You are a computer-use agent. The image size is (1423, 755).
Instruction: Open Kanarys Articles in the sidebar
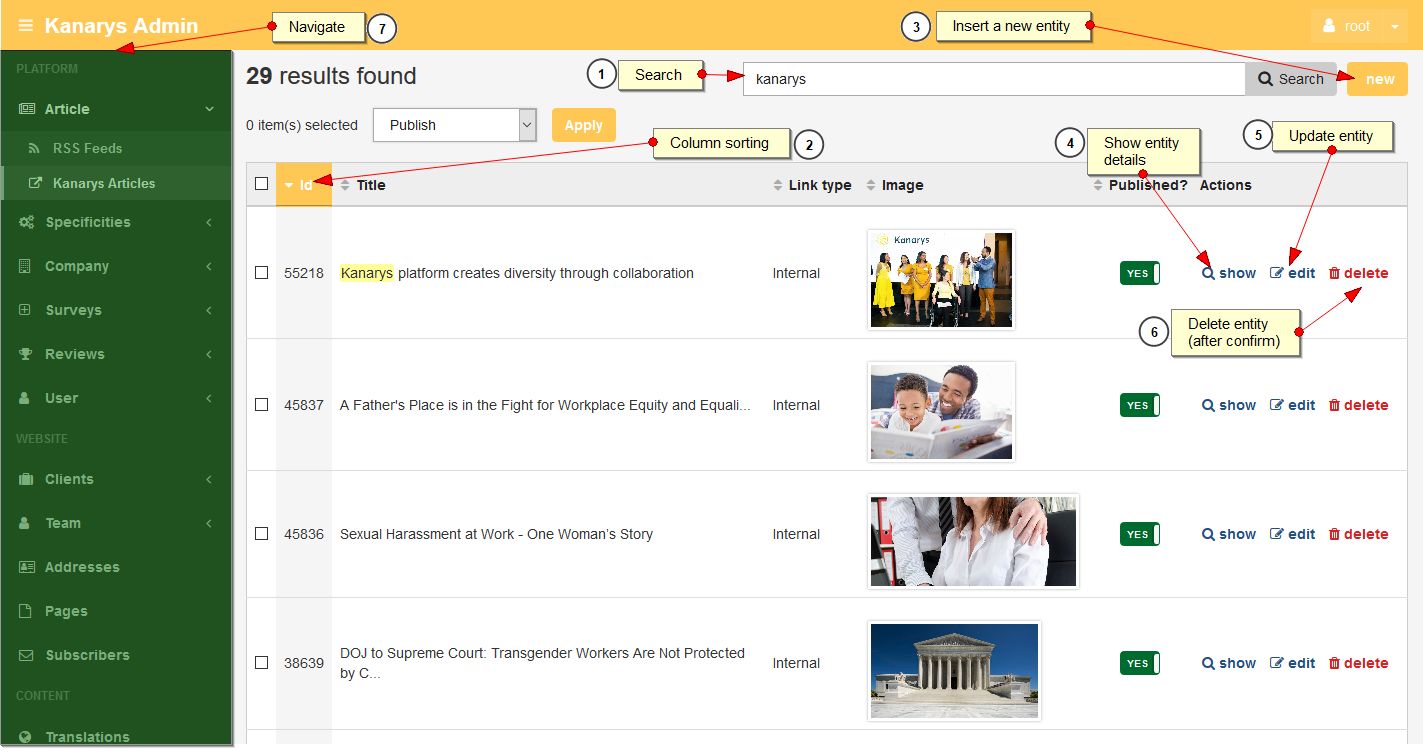[116, 183]
